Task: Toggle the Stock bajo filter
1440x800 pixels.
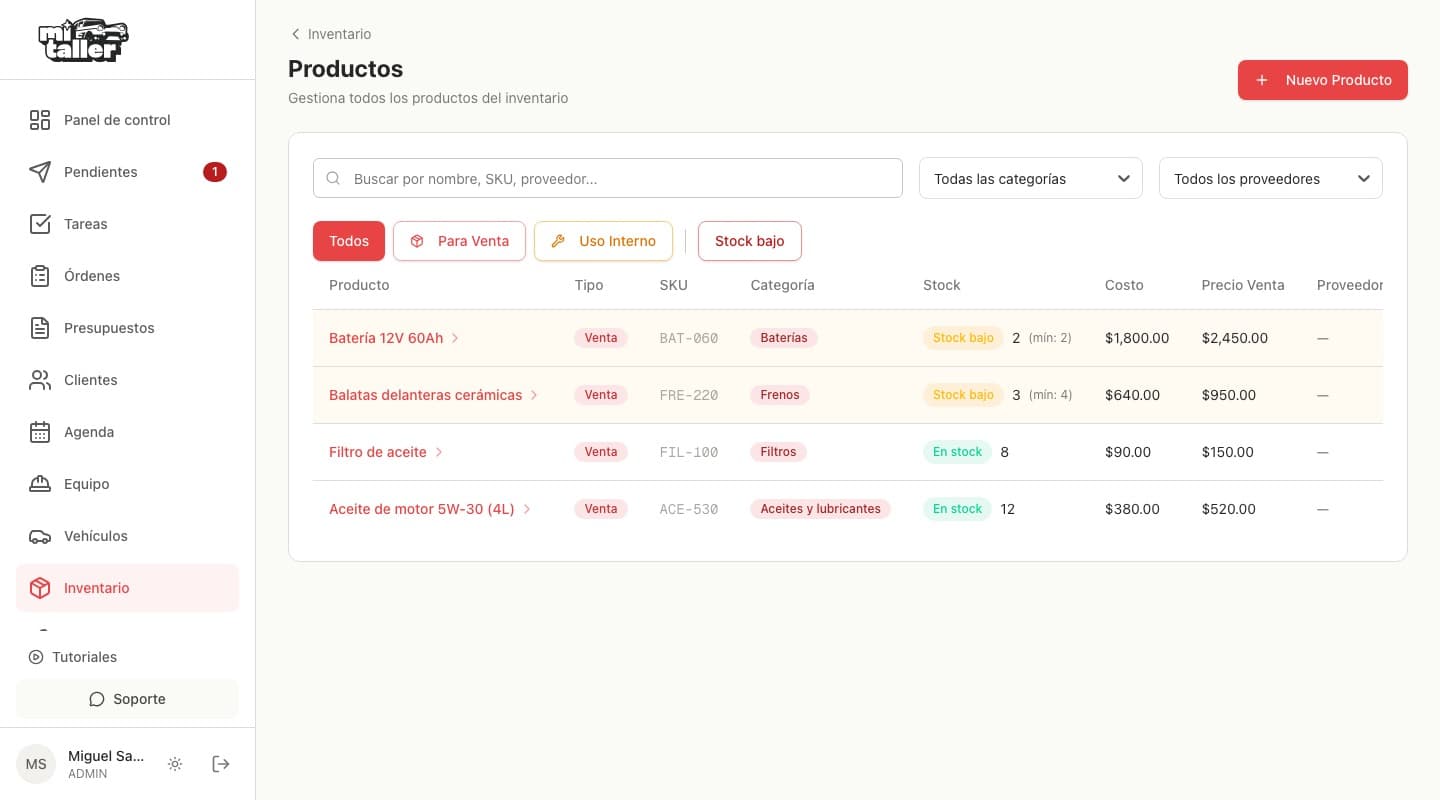Action: click(x=749, y=241)
